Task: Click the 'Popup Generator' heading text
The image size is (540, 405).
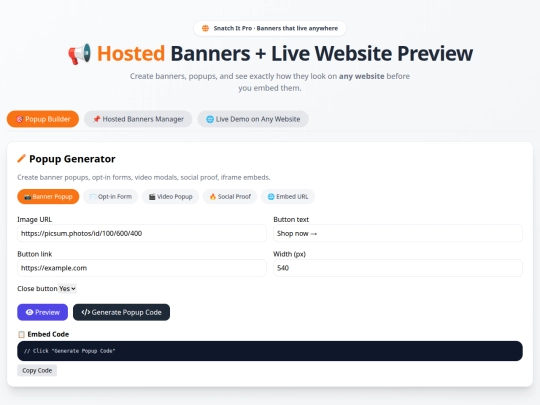Action: [x=72, y=159]
